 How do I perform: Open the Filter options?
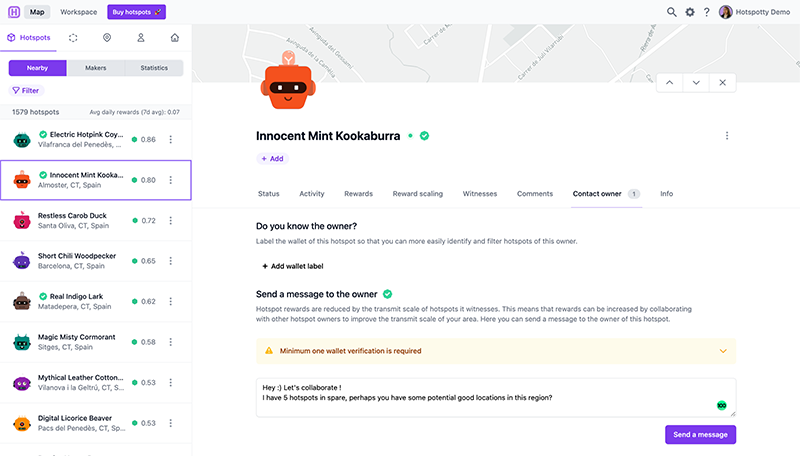click(26, 90)
